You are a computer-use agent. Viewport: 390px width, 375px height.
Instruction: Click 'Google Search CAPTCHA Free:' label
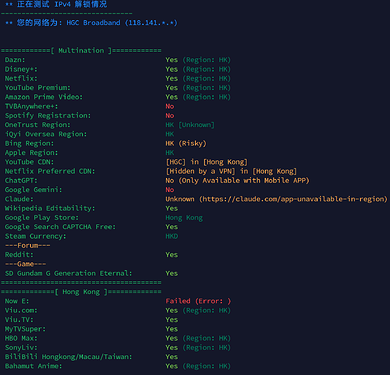pyautogui.click(x=60, y=227)
